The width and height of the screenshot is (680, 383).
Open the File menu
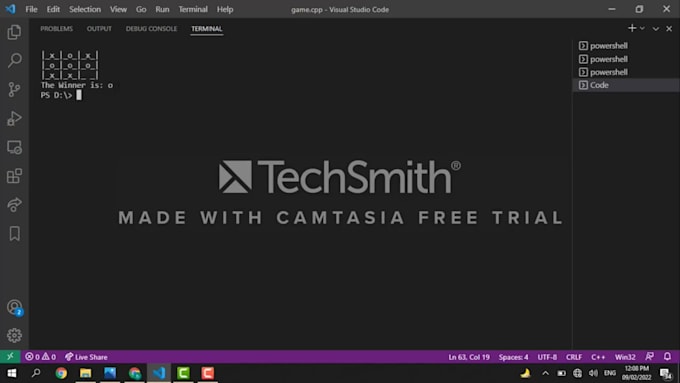31,9
